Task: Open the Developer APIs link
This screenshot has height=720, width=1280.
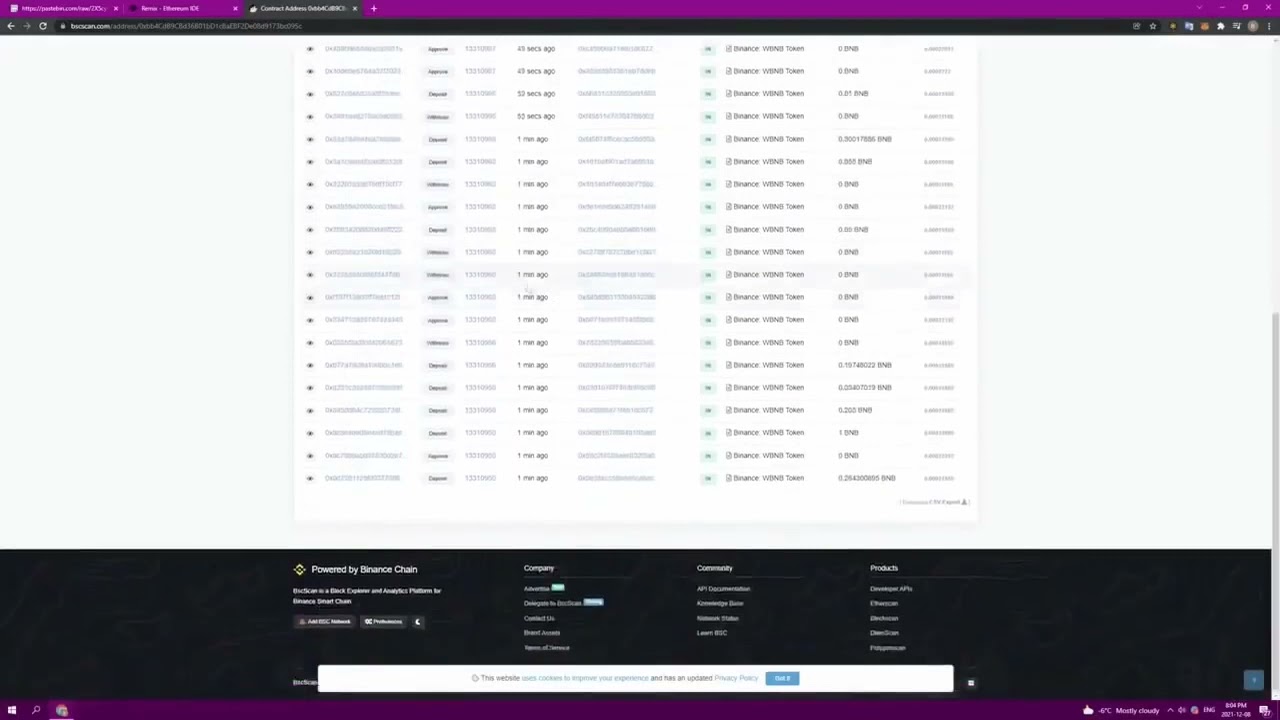Action: click(891, 589)
